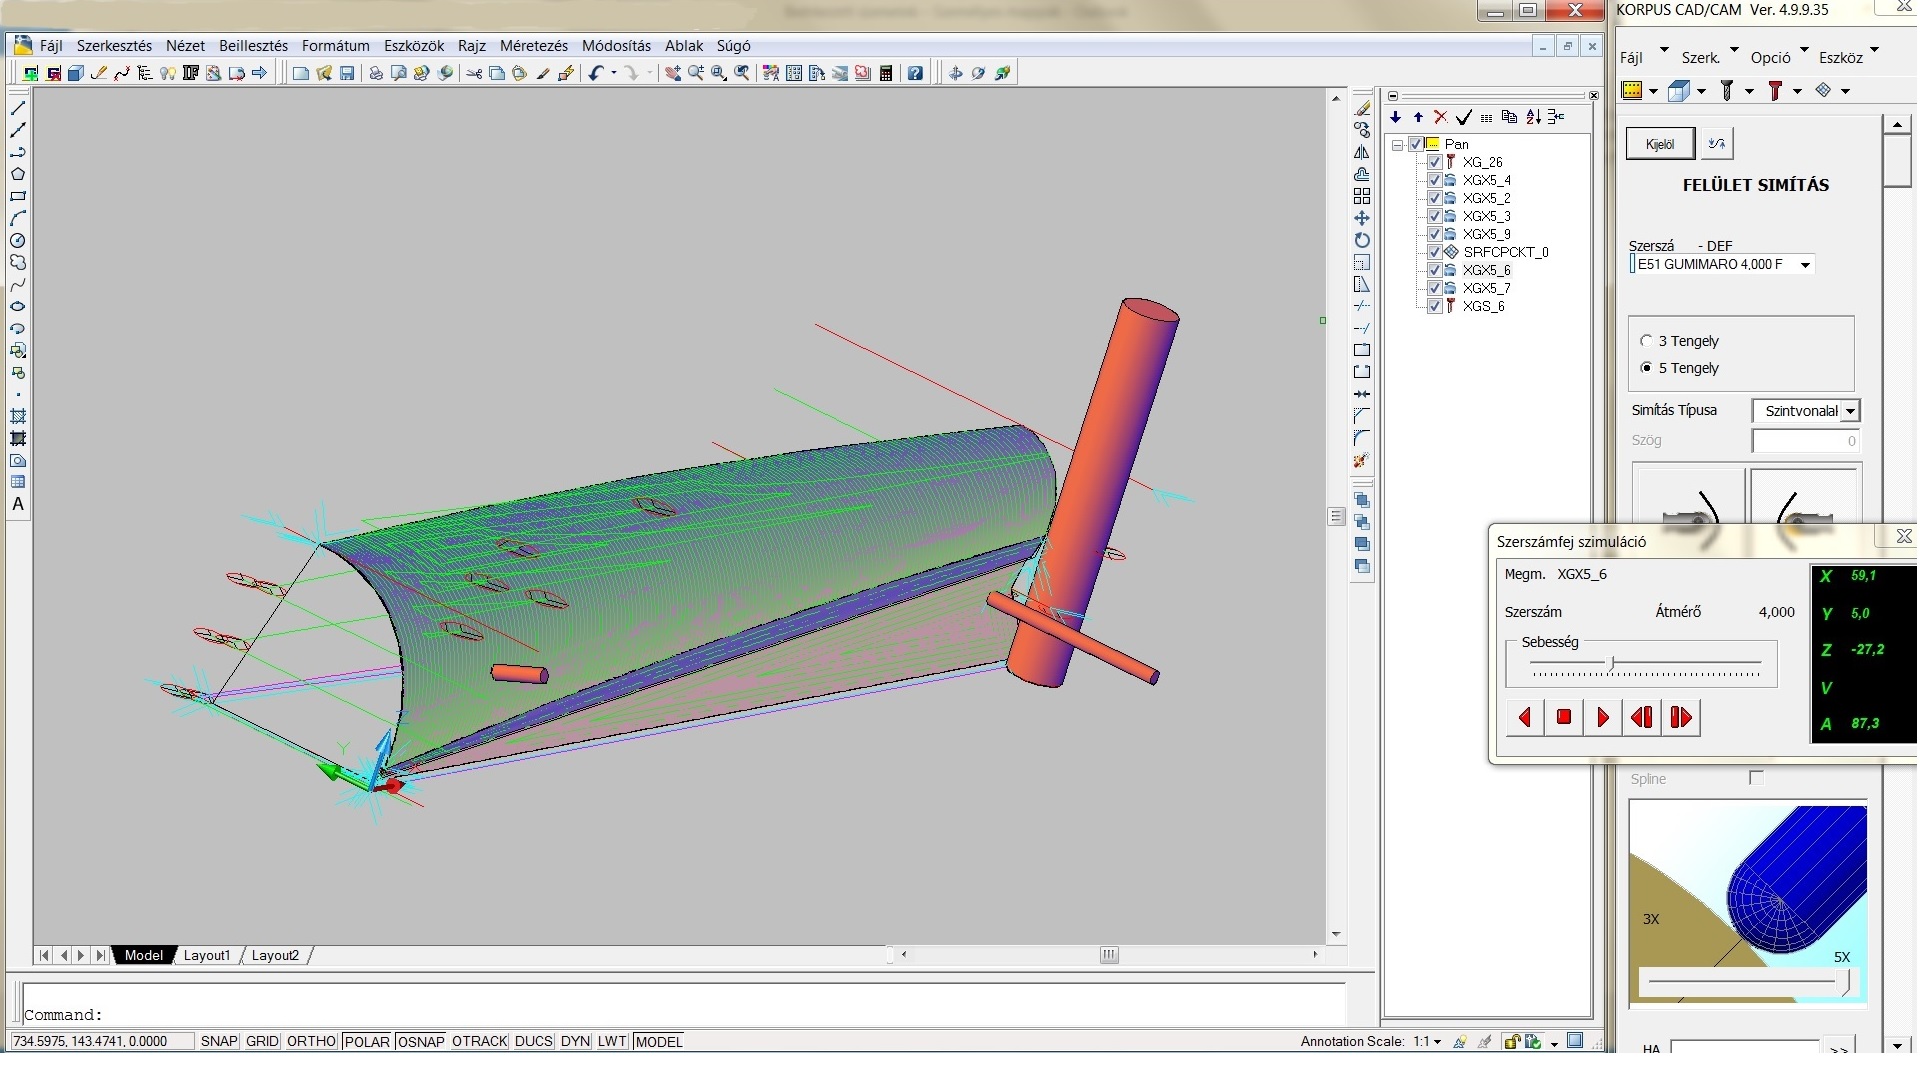1920x1070 pixels.
Task: Click the move-down blue arrow icon
Action: [x=1396, y=118]
